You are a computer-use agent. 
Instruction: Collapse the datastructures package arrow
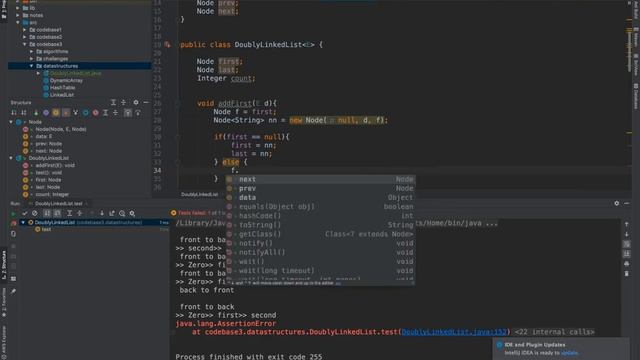tap(31, 66)
